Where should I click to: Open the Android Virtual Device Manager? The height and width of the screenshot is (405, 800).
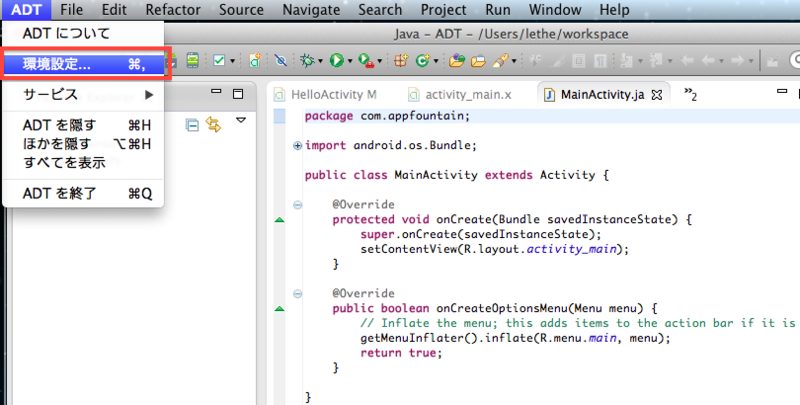(192, 61)
